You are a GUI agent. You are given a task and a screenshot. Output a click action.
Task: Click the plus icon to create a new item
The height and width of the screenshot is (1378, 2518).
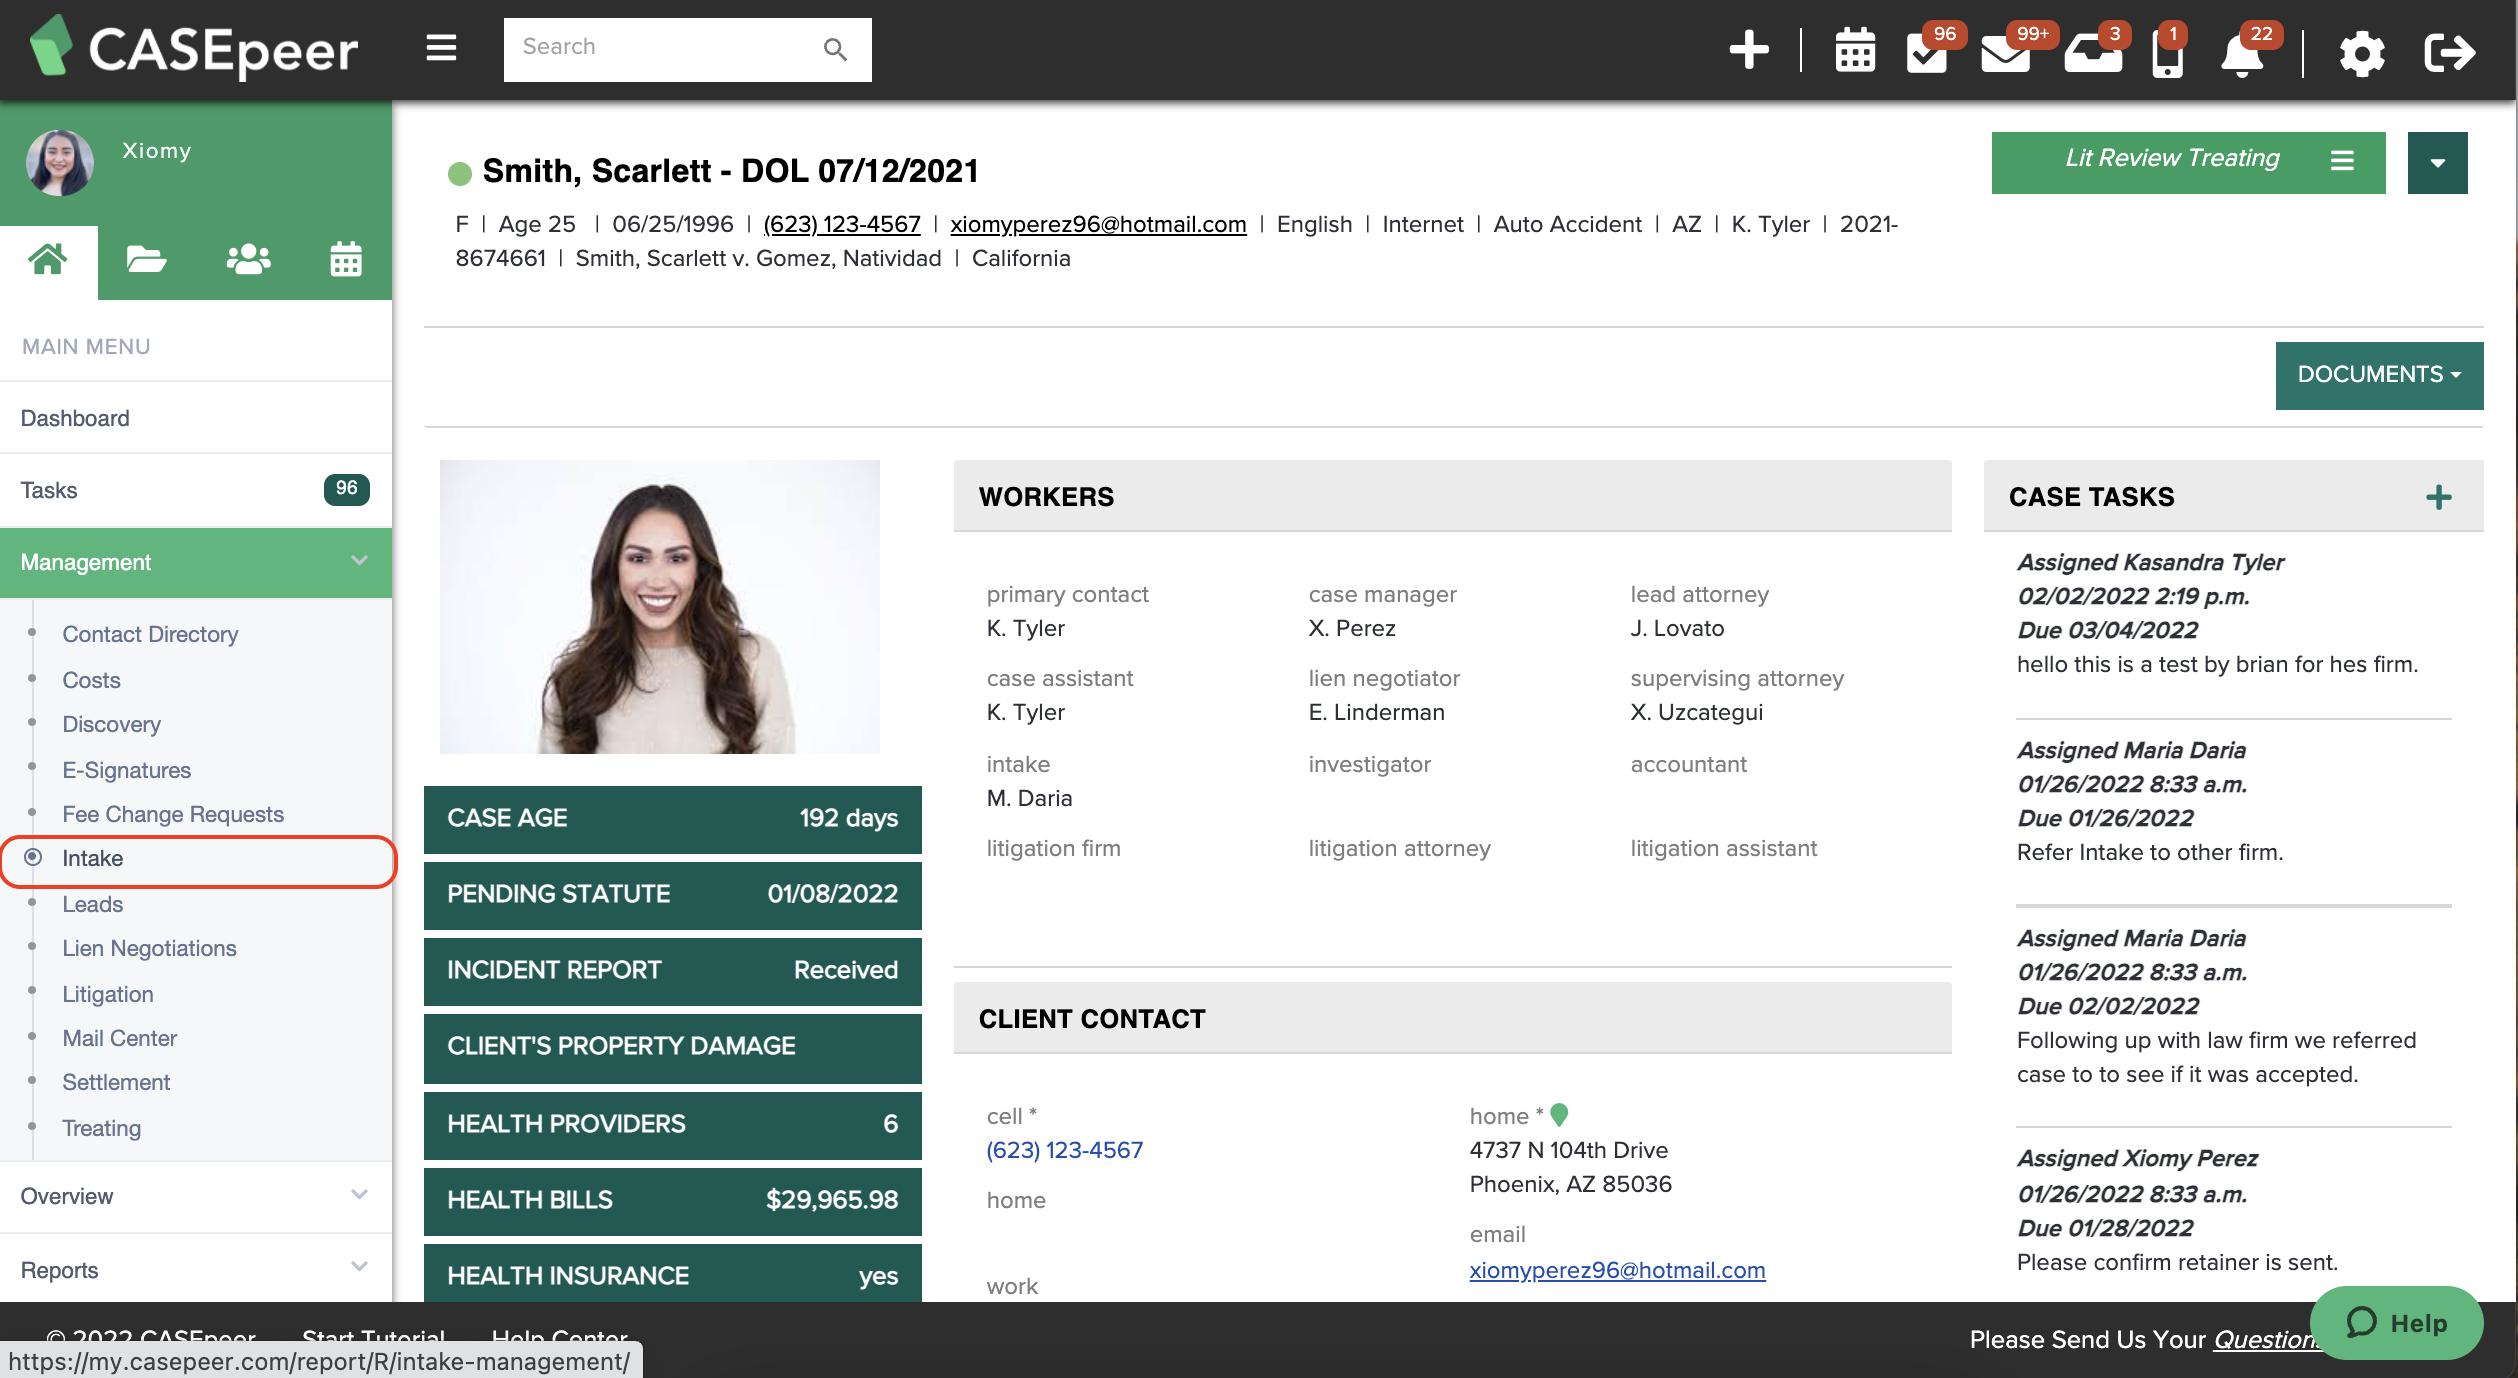coord(1748,49)
